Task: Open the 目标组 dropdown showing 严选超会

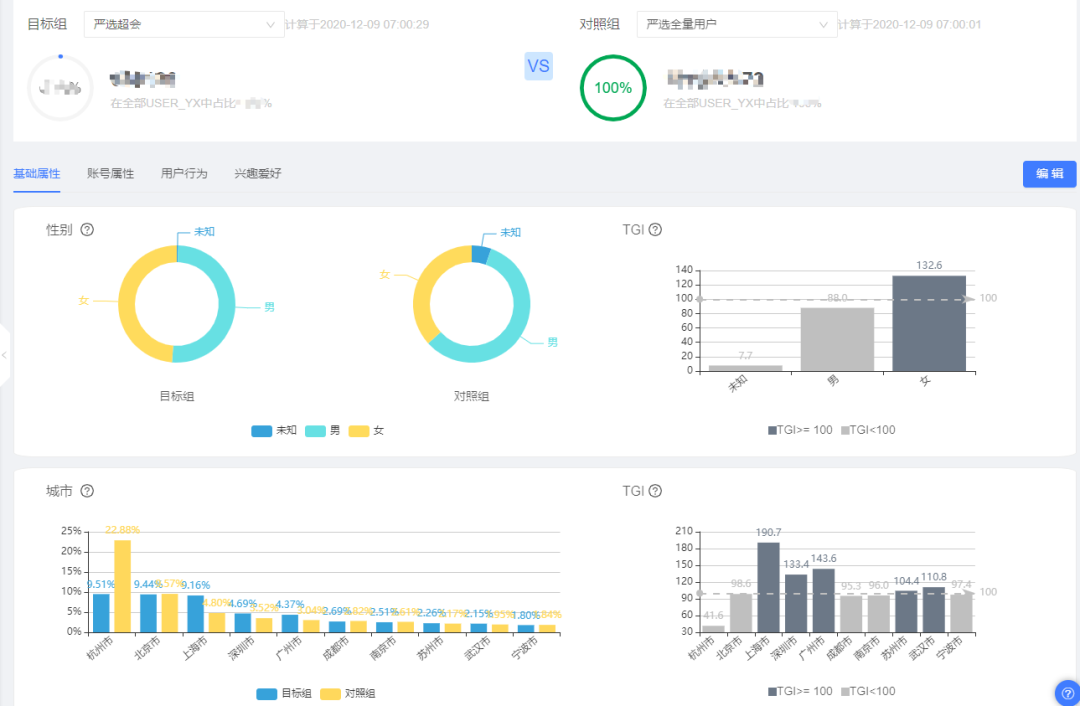Action: (184, 24)
